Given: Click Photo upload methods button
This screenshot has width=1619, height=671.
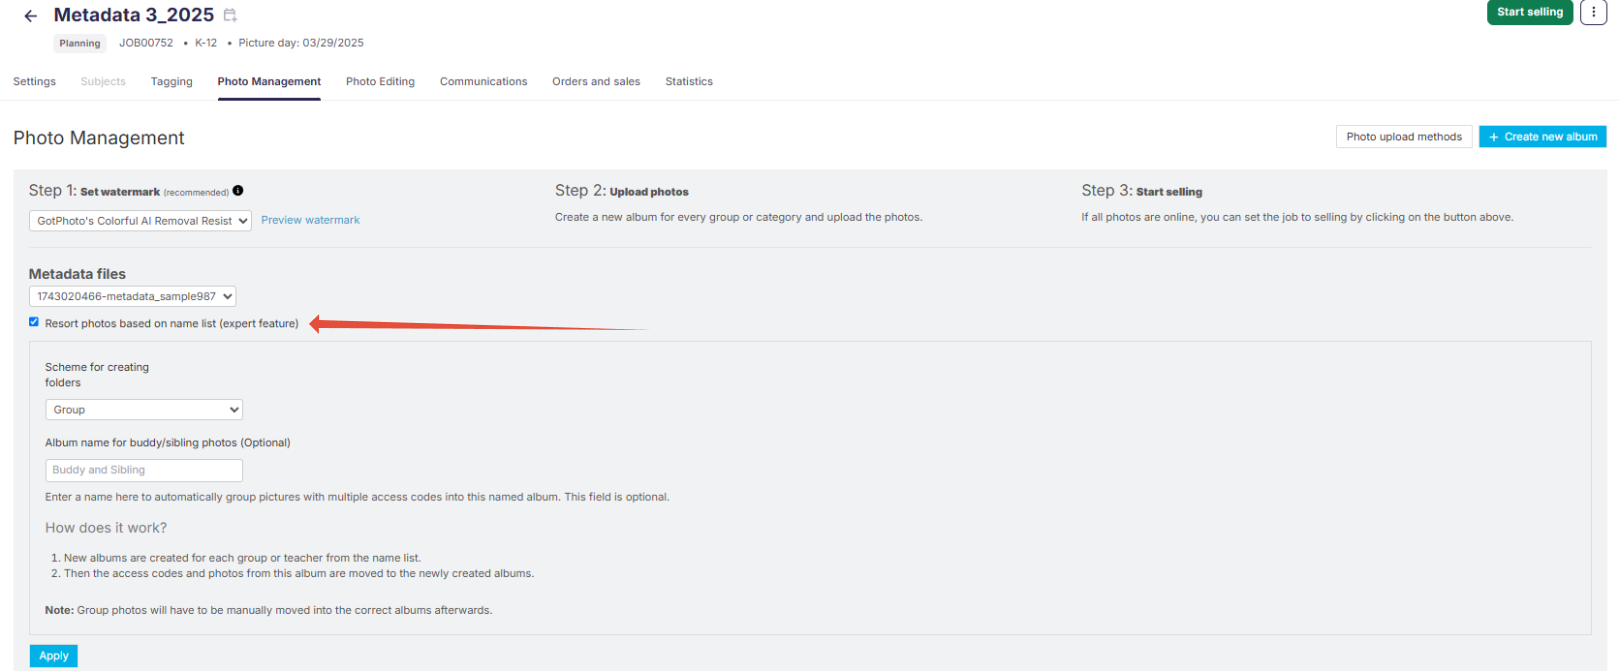Looking at the screenshot, I should pos(1404,137).
